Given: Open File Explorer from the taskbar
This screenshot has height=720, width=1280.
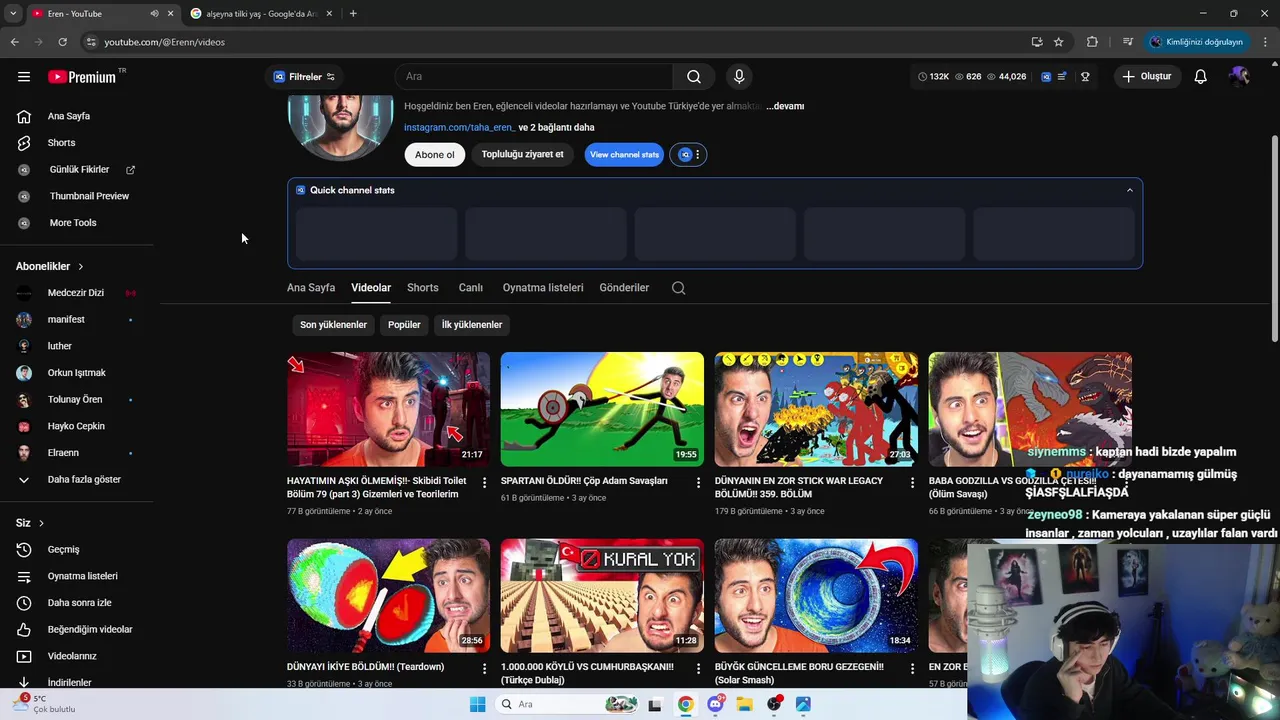Looking at the screenshot, I should (x=744, y=704).
